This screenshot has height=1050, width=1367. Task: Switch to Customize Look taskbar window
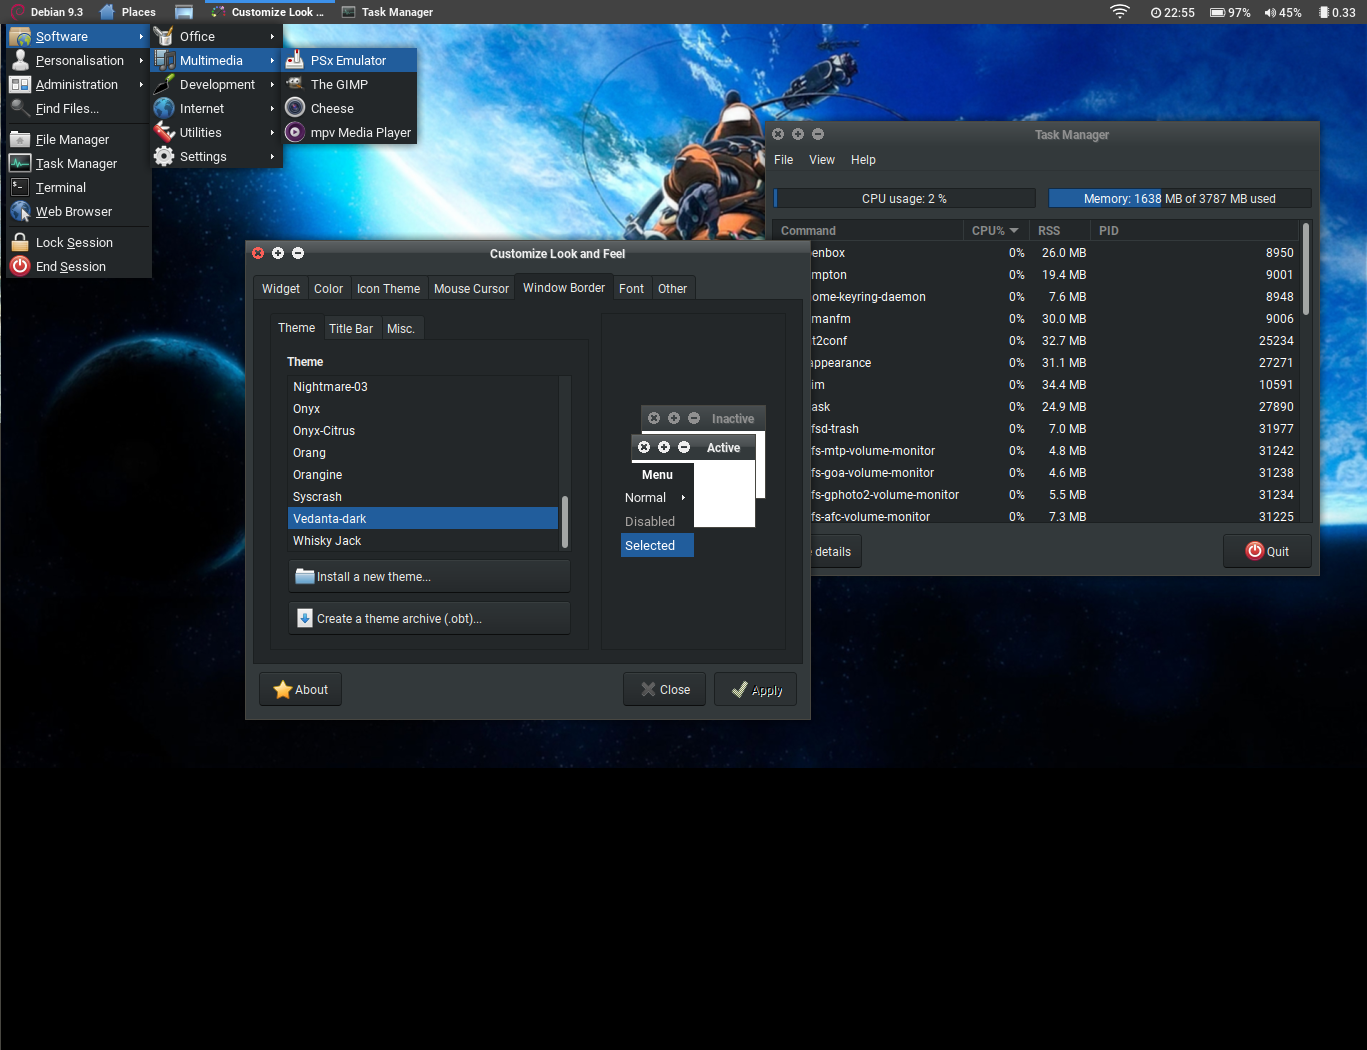(x=268, y=12)
